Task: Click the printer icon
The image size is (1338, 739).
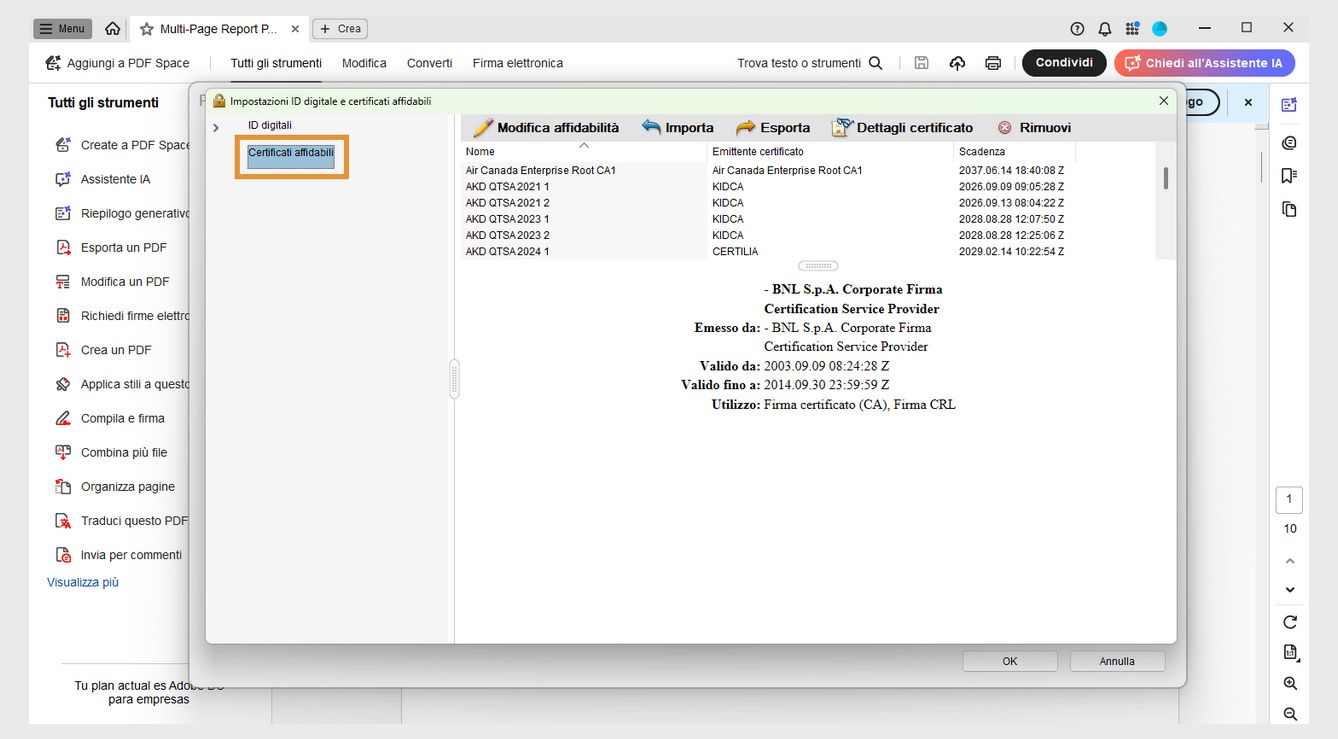Action: tap(993, 63)
